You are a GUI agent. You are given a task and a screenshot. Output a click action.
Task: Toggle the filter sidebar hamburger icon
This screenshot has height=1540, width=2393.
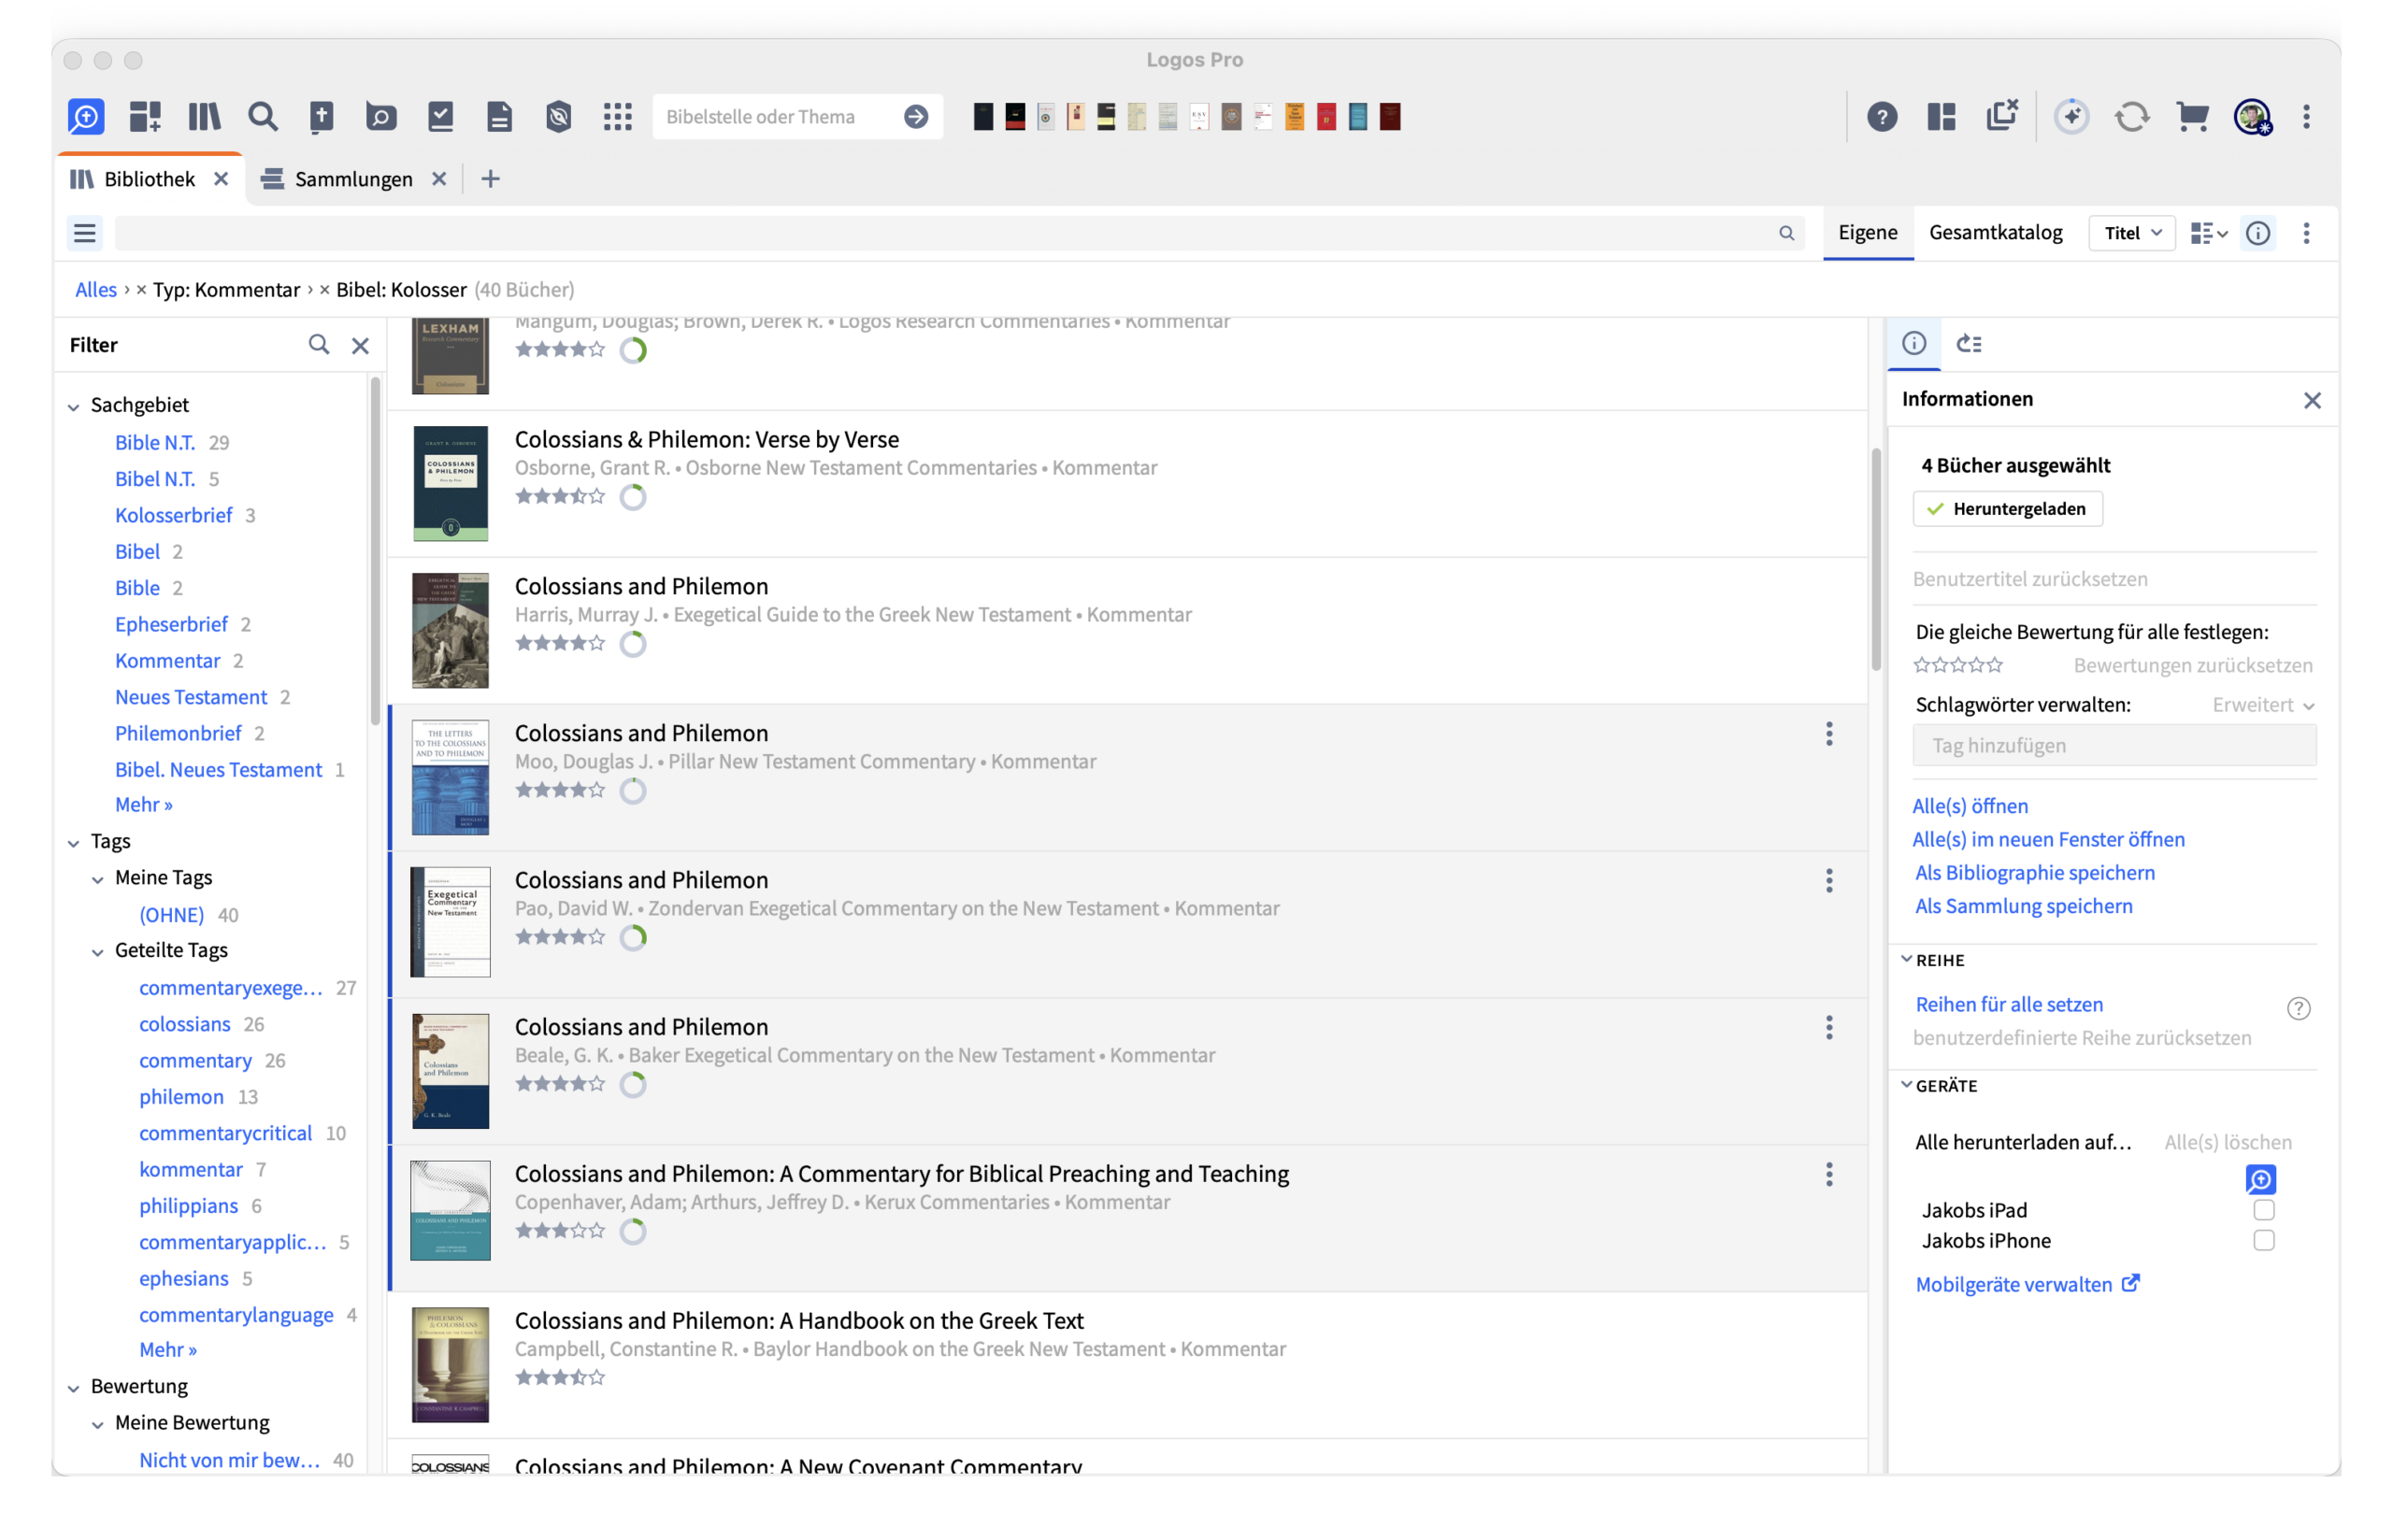coord(85,233)
